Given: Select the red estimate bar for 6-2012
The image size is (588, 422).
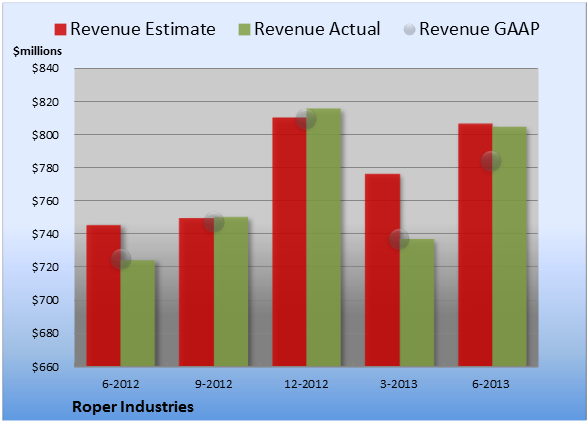Looking at the screenshot, I should point(104,296).
